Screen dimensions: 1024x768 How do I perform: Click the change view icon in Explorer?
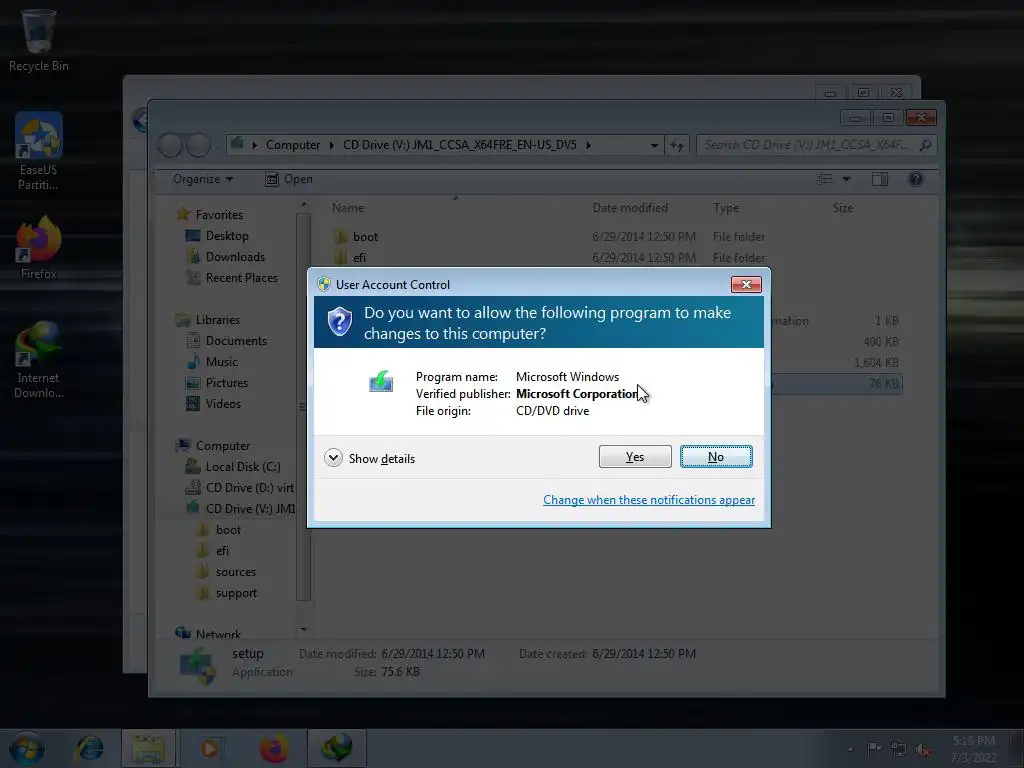click(825, 179)
